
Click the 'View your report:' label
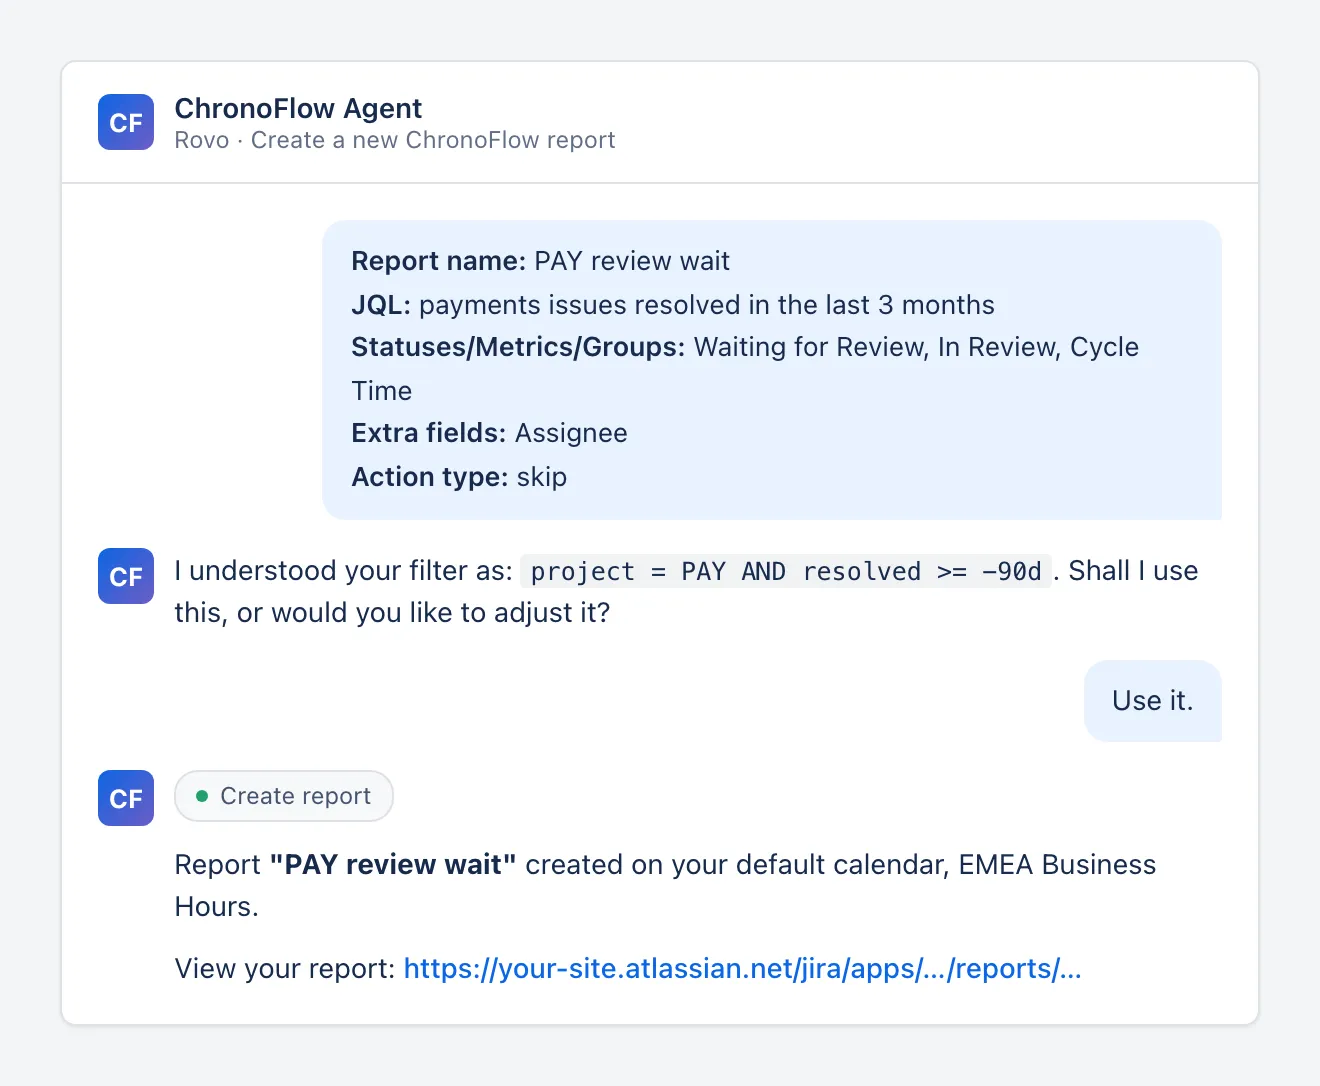point(285,969)
